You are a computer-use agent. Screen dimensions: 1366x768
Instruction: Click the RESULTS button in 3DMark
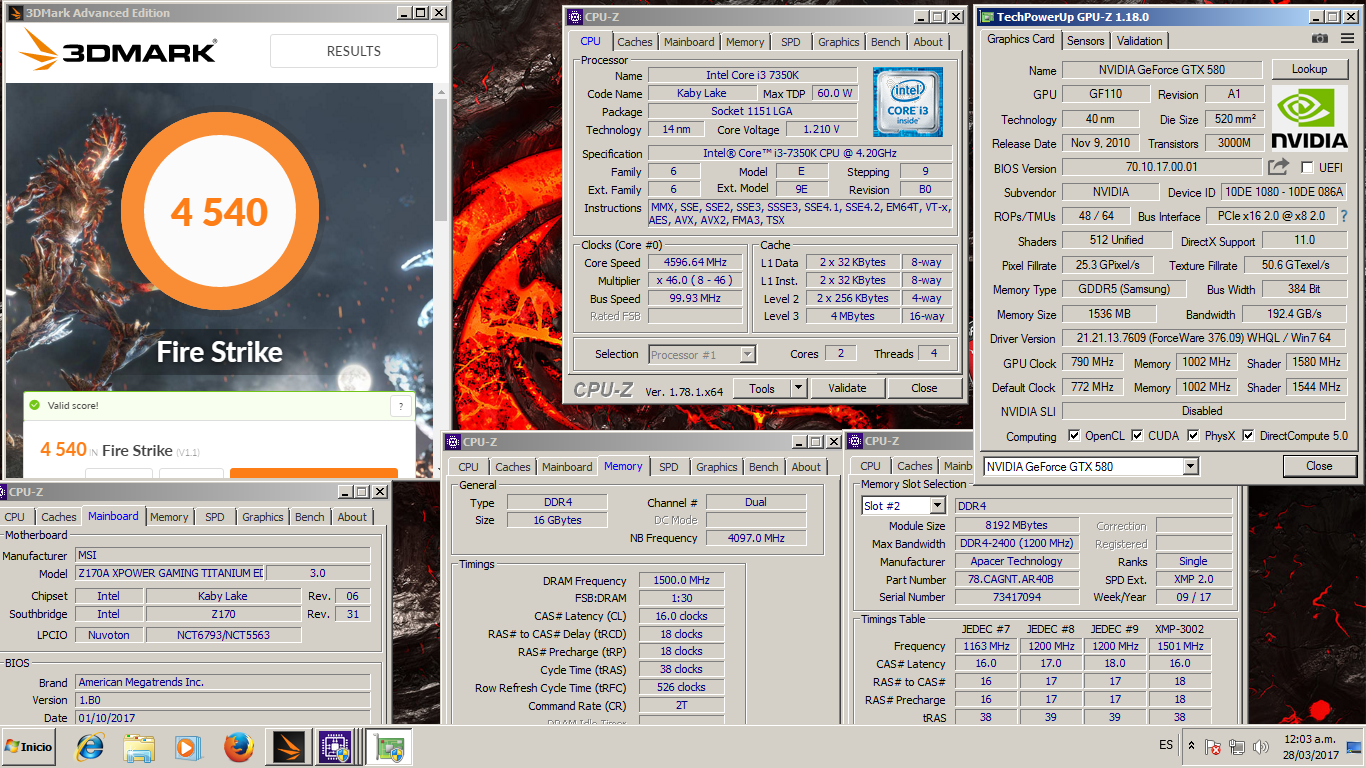tap(354, 51)
